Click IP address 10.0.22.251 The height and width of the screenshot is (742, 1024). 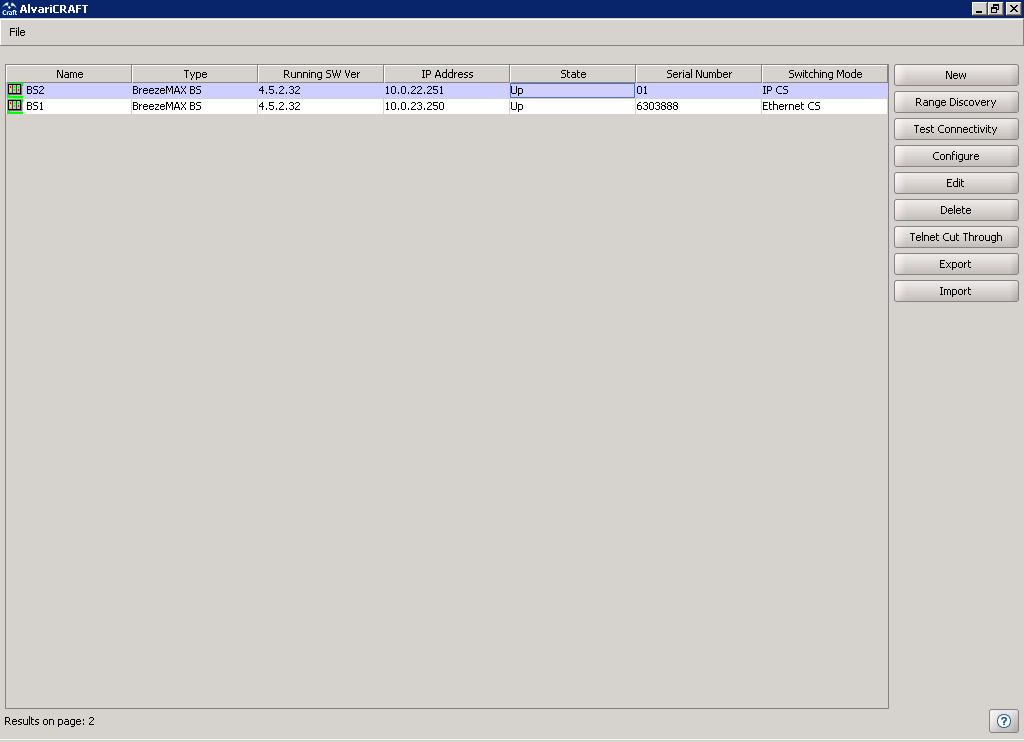click(x=414, y=90)
